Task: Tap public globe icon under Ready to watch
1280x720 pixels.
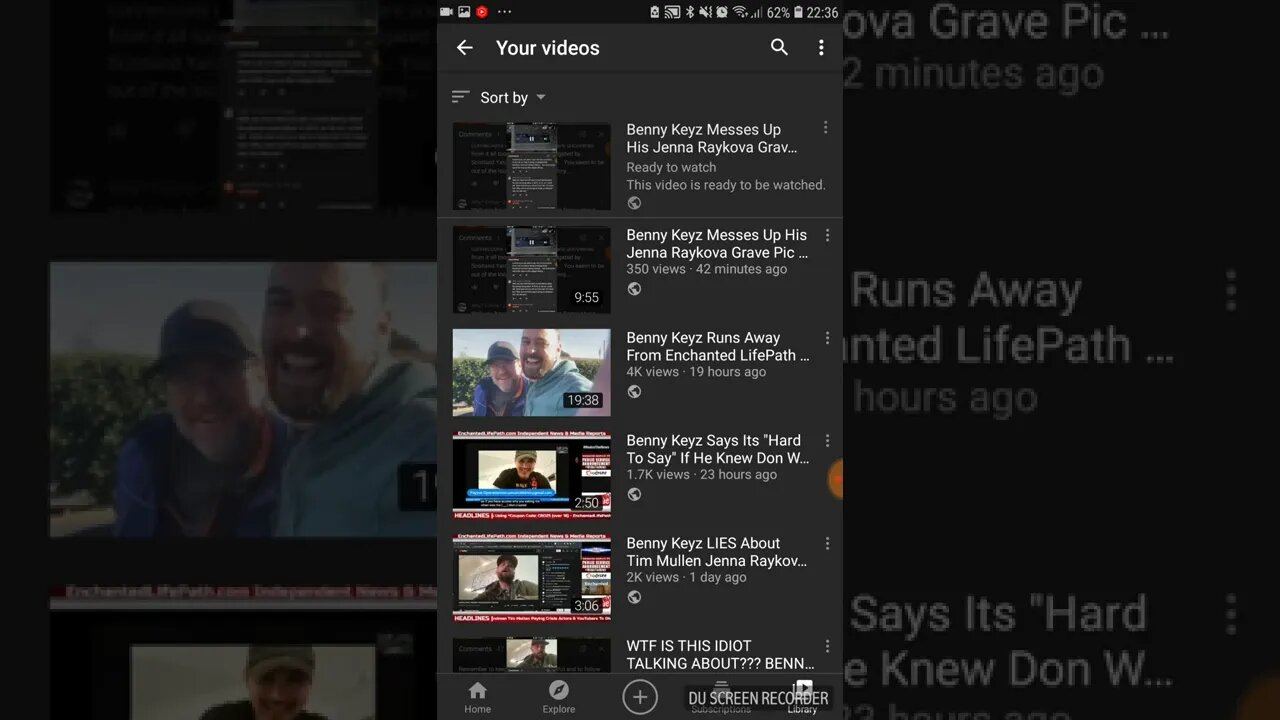Action: point(634,203)
